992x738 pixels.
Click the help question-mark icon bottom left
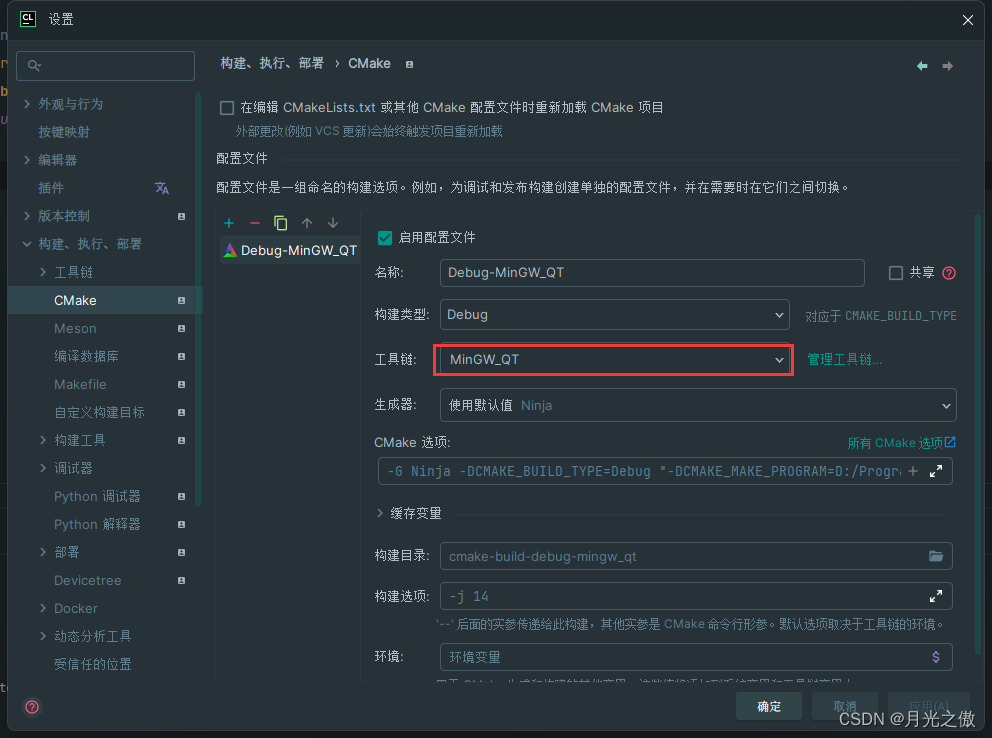click(31, 707)
